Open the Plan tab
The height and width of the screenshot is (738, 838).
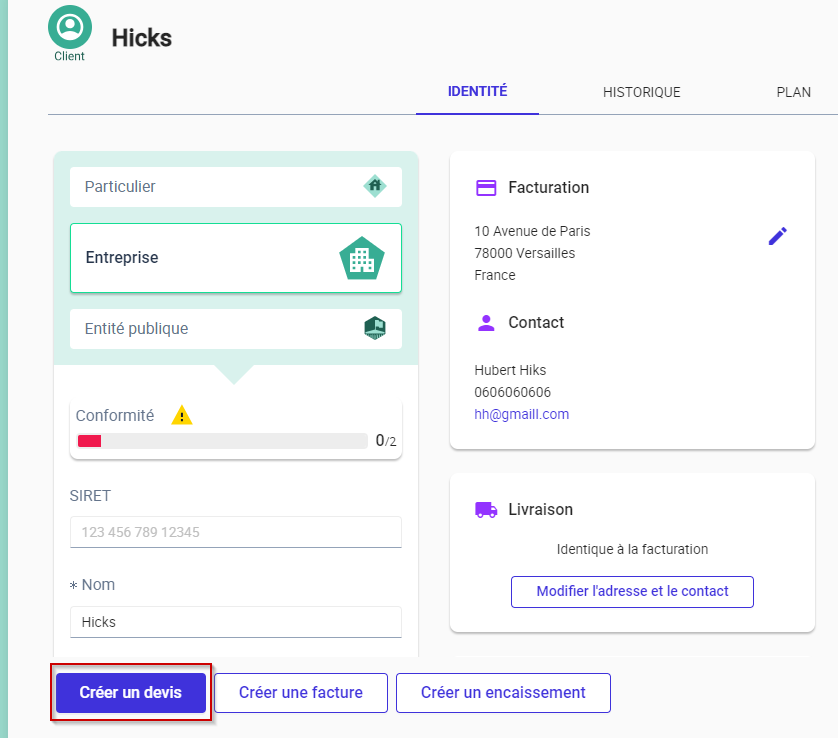(x=793, y=92)
